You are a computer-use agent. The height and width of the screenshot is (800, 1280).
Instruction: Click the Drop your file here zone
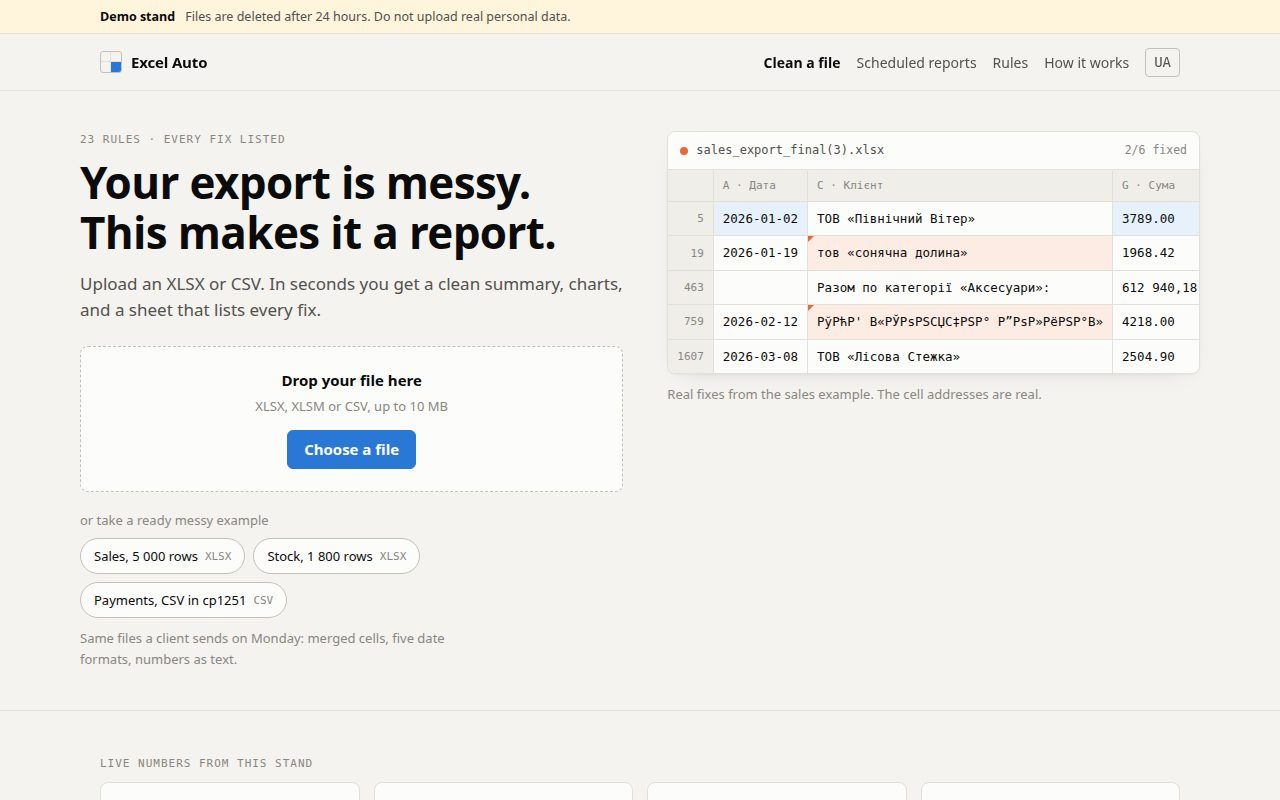pyautogui.click(x=351, y=419)
